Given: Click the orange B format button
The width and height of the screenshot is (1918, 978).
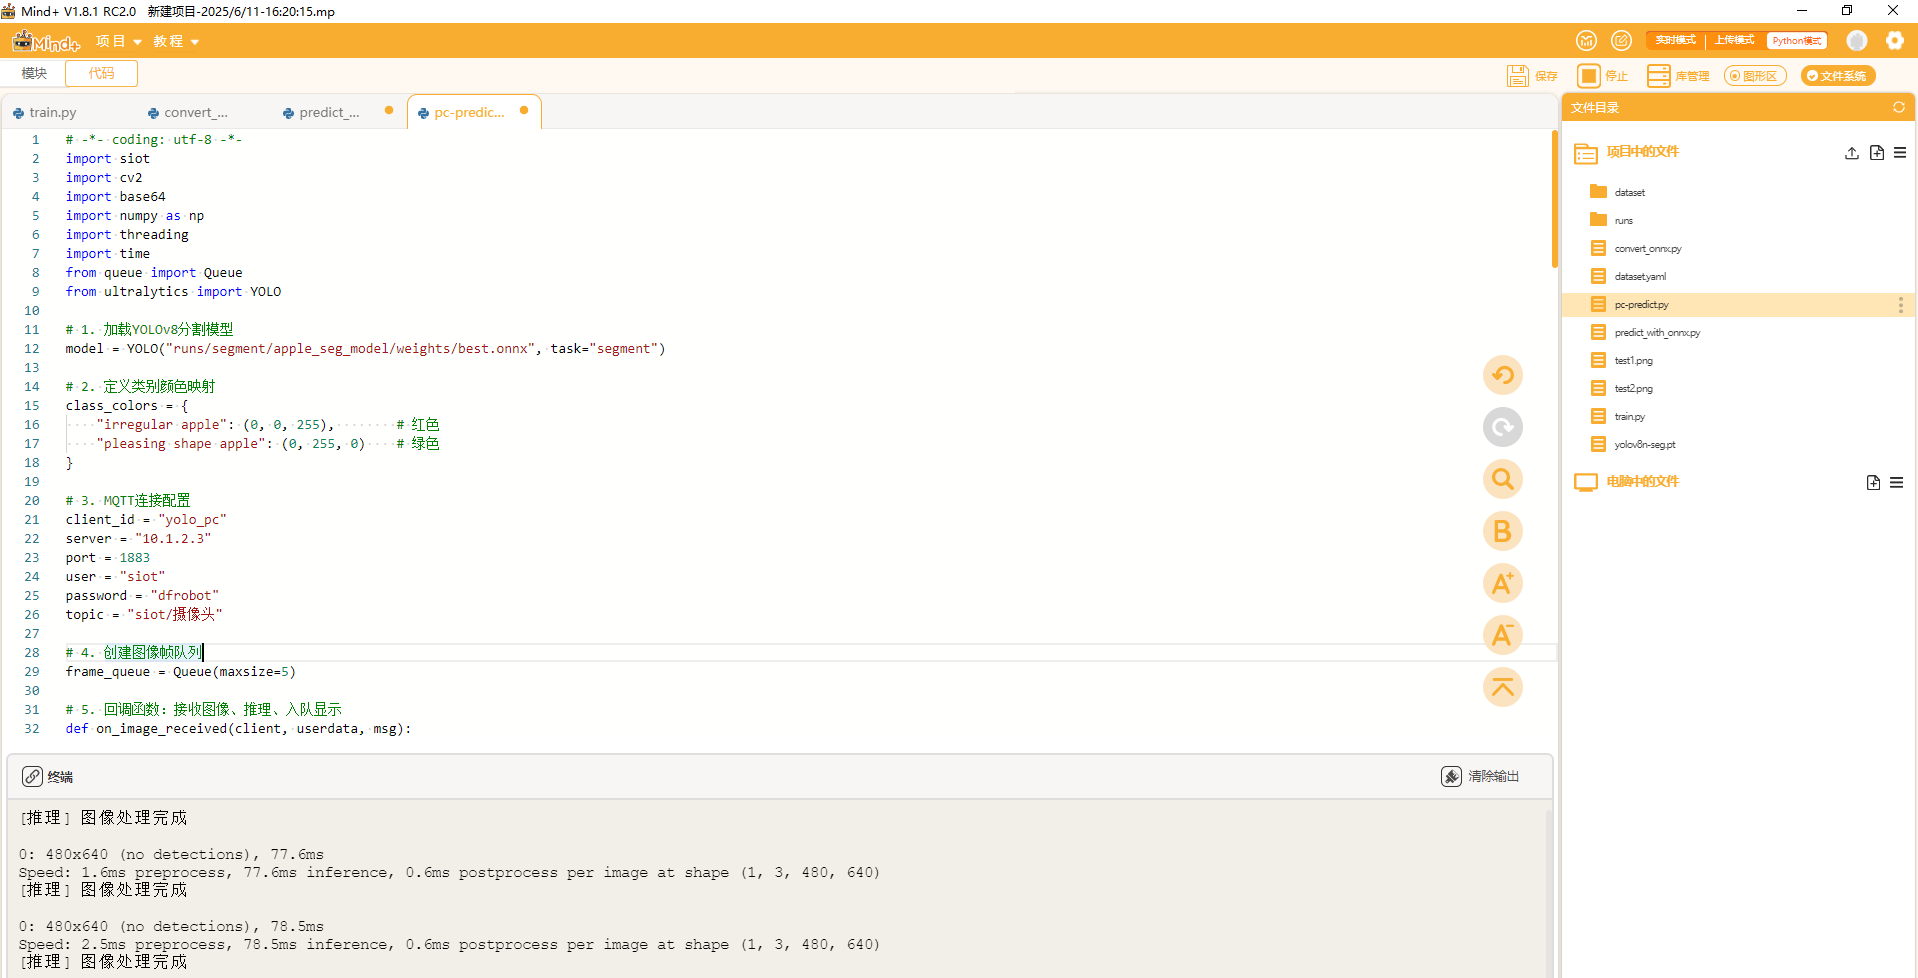Looking at the screenshot, I should point(1502,531).
